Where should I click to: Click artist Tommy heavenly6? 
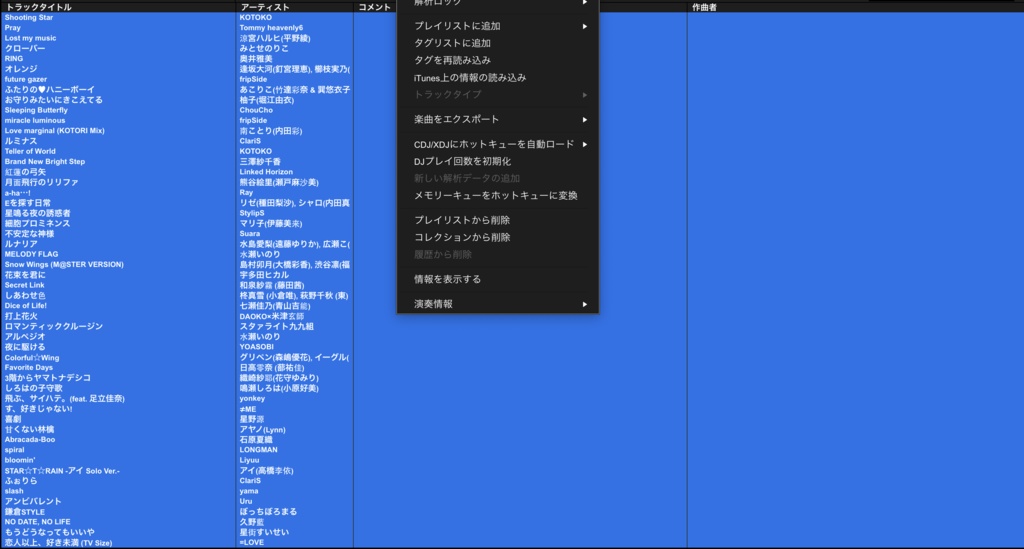coord(271,28)
